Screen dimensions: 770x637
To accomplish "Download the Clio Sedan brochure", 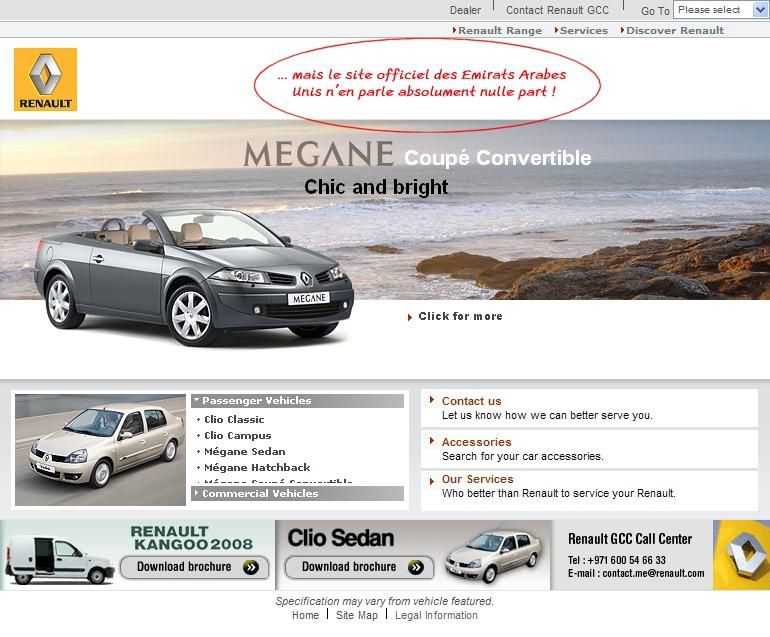I will [359, 567].
